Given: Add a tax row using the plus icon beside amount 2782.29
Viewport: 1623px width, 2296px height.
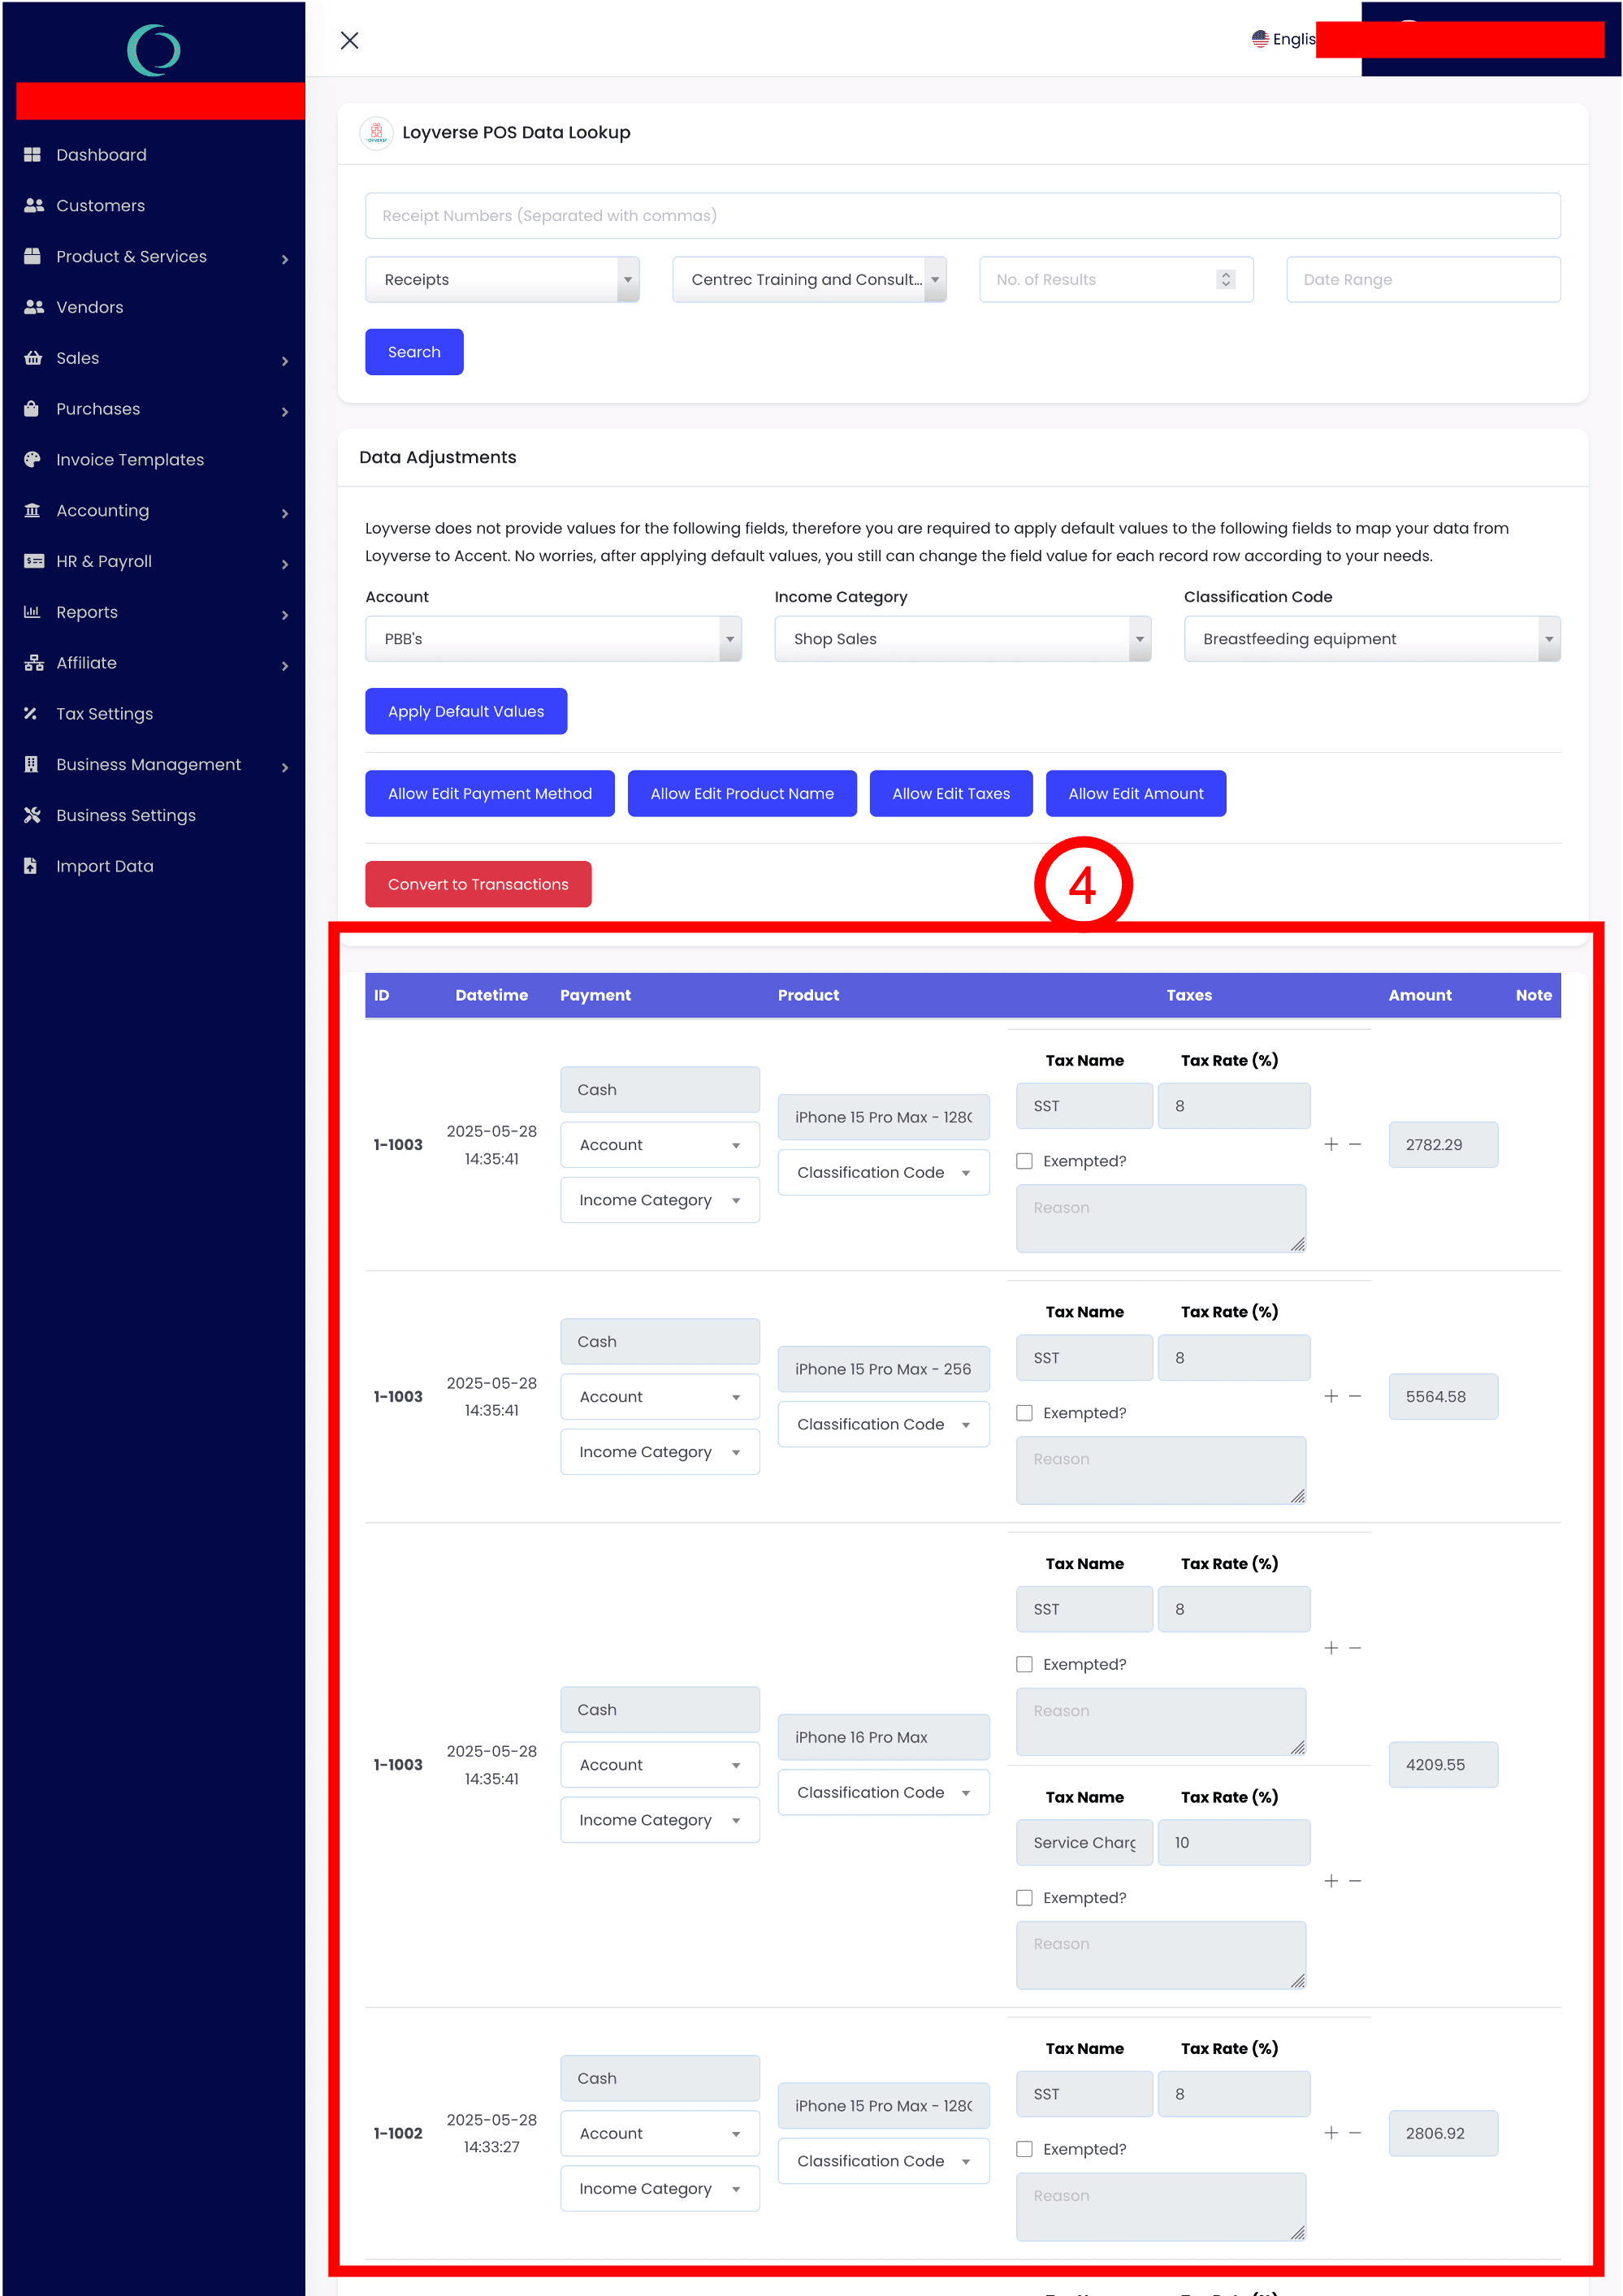Looking at the screenshot, I should (x=1330, y=1144).
